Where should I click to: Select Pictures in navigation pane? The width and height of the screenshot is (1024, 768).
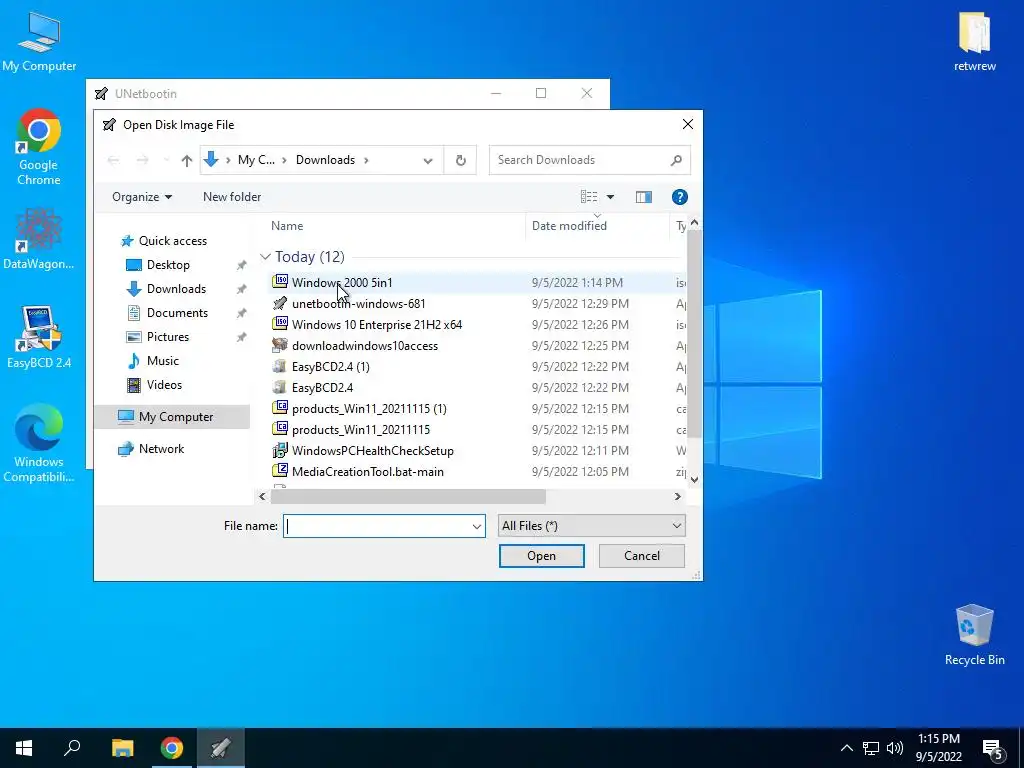click(x=167, y=337)
